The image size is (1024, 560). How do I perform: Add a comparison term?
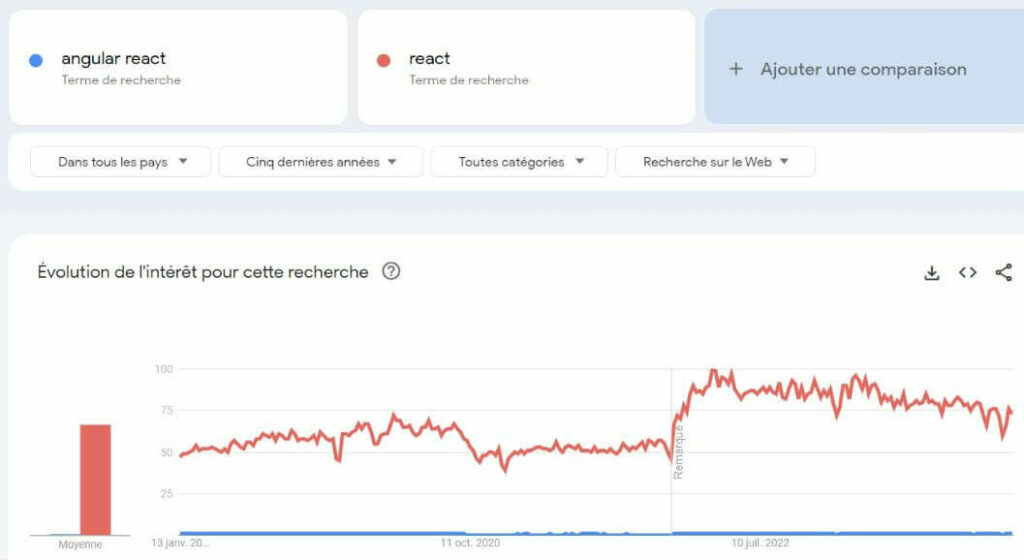[x=863, y=67]
